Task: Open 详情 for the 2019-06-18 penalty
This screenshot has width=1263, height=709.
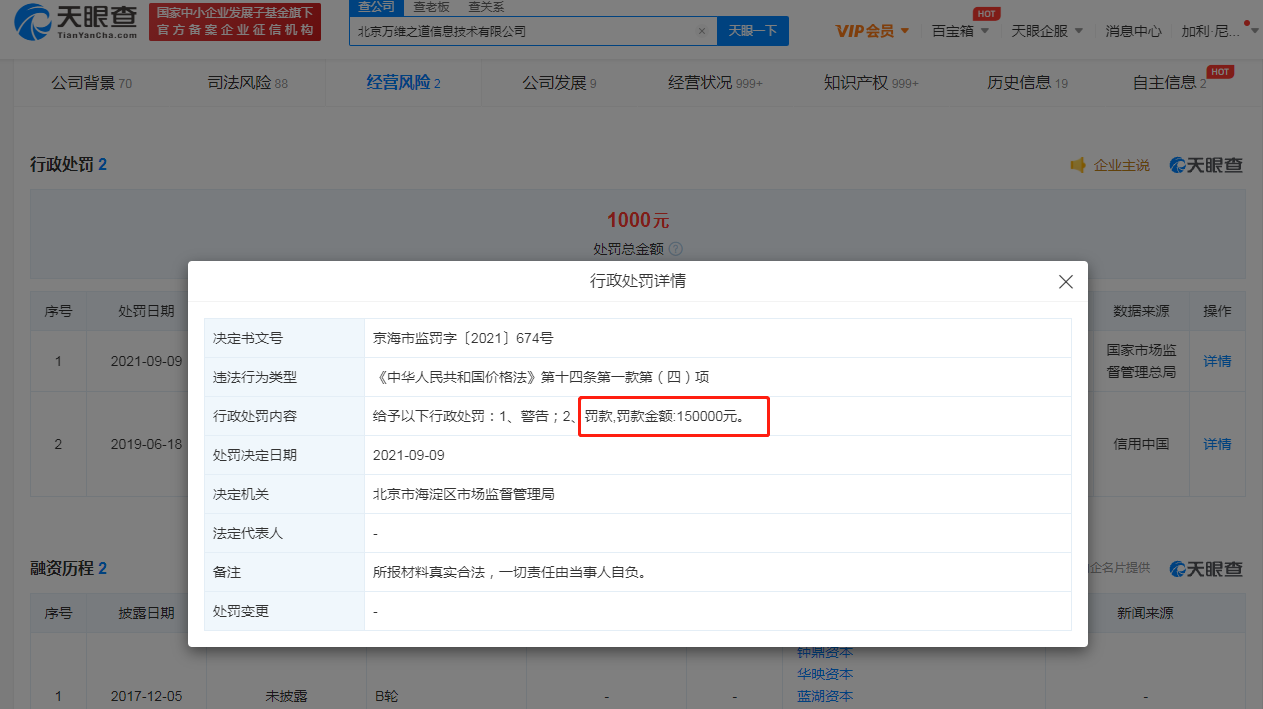Action: pyautogui.click(x=1217, y=444)
